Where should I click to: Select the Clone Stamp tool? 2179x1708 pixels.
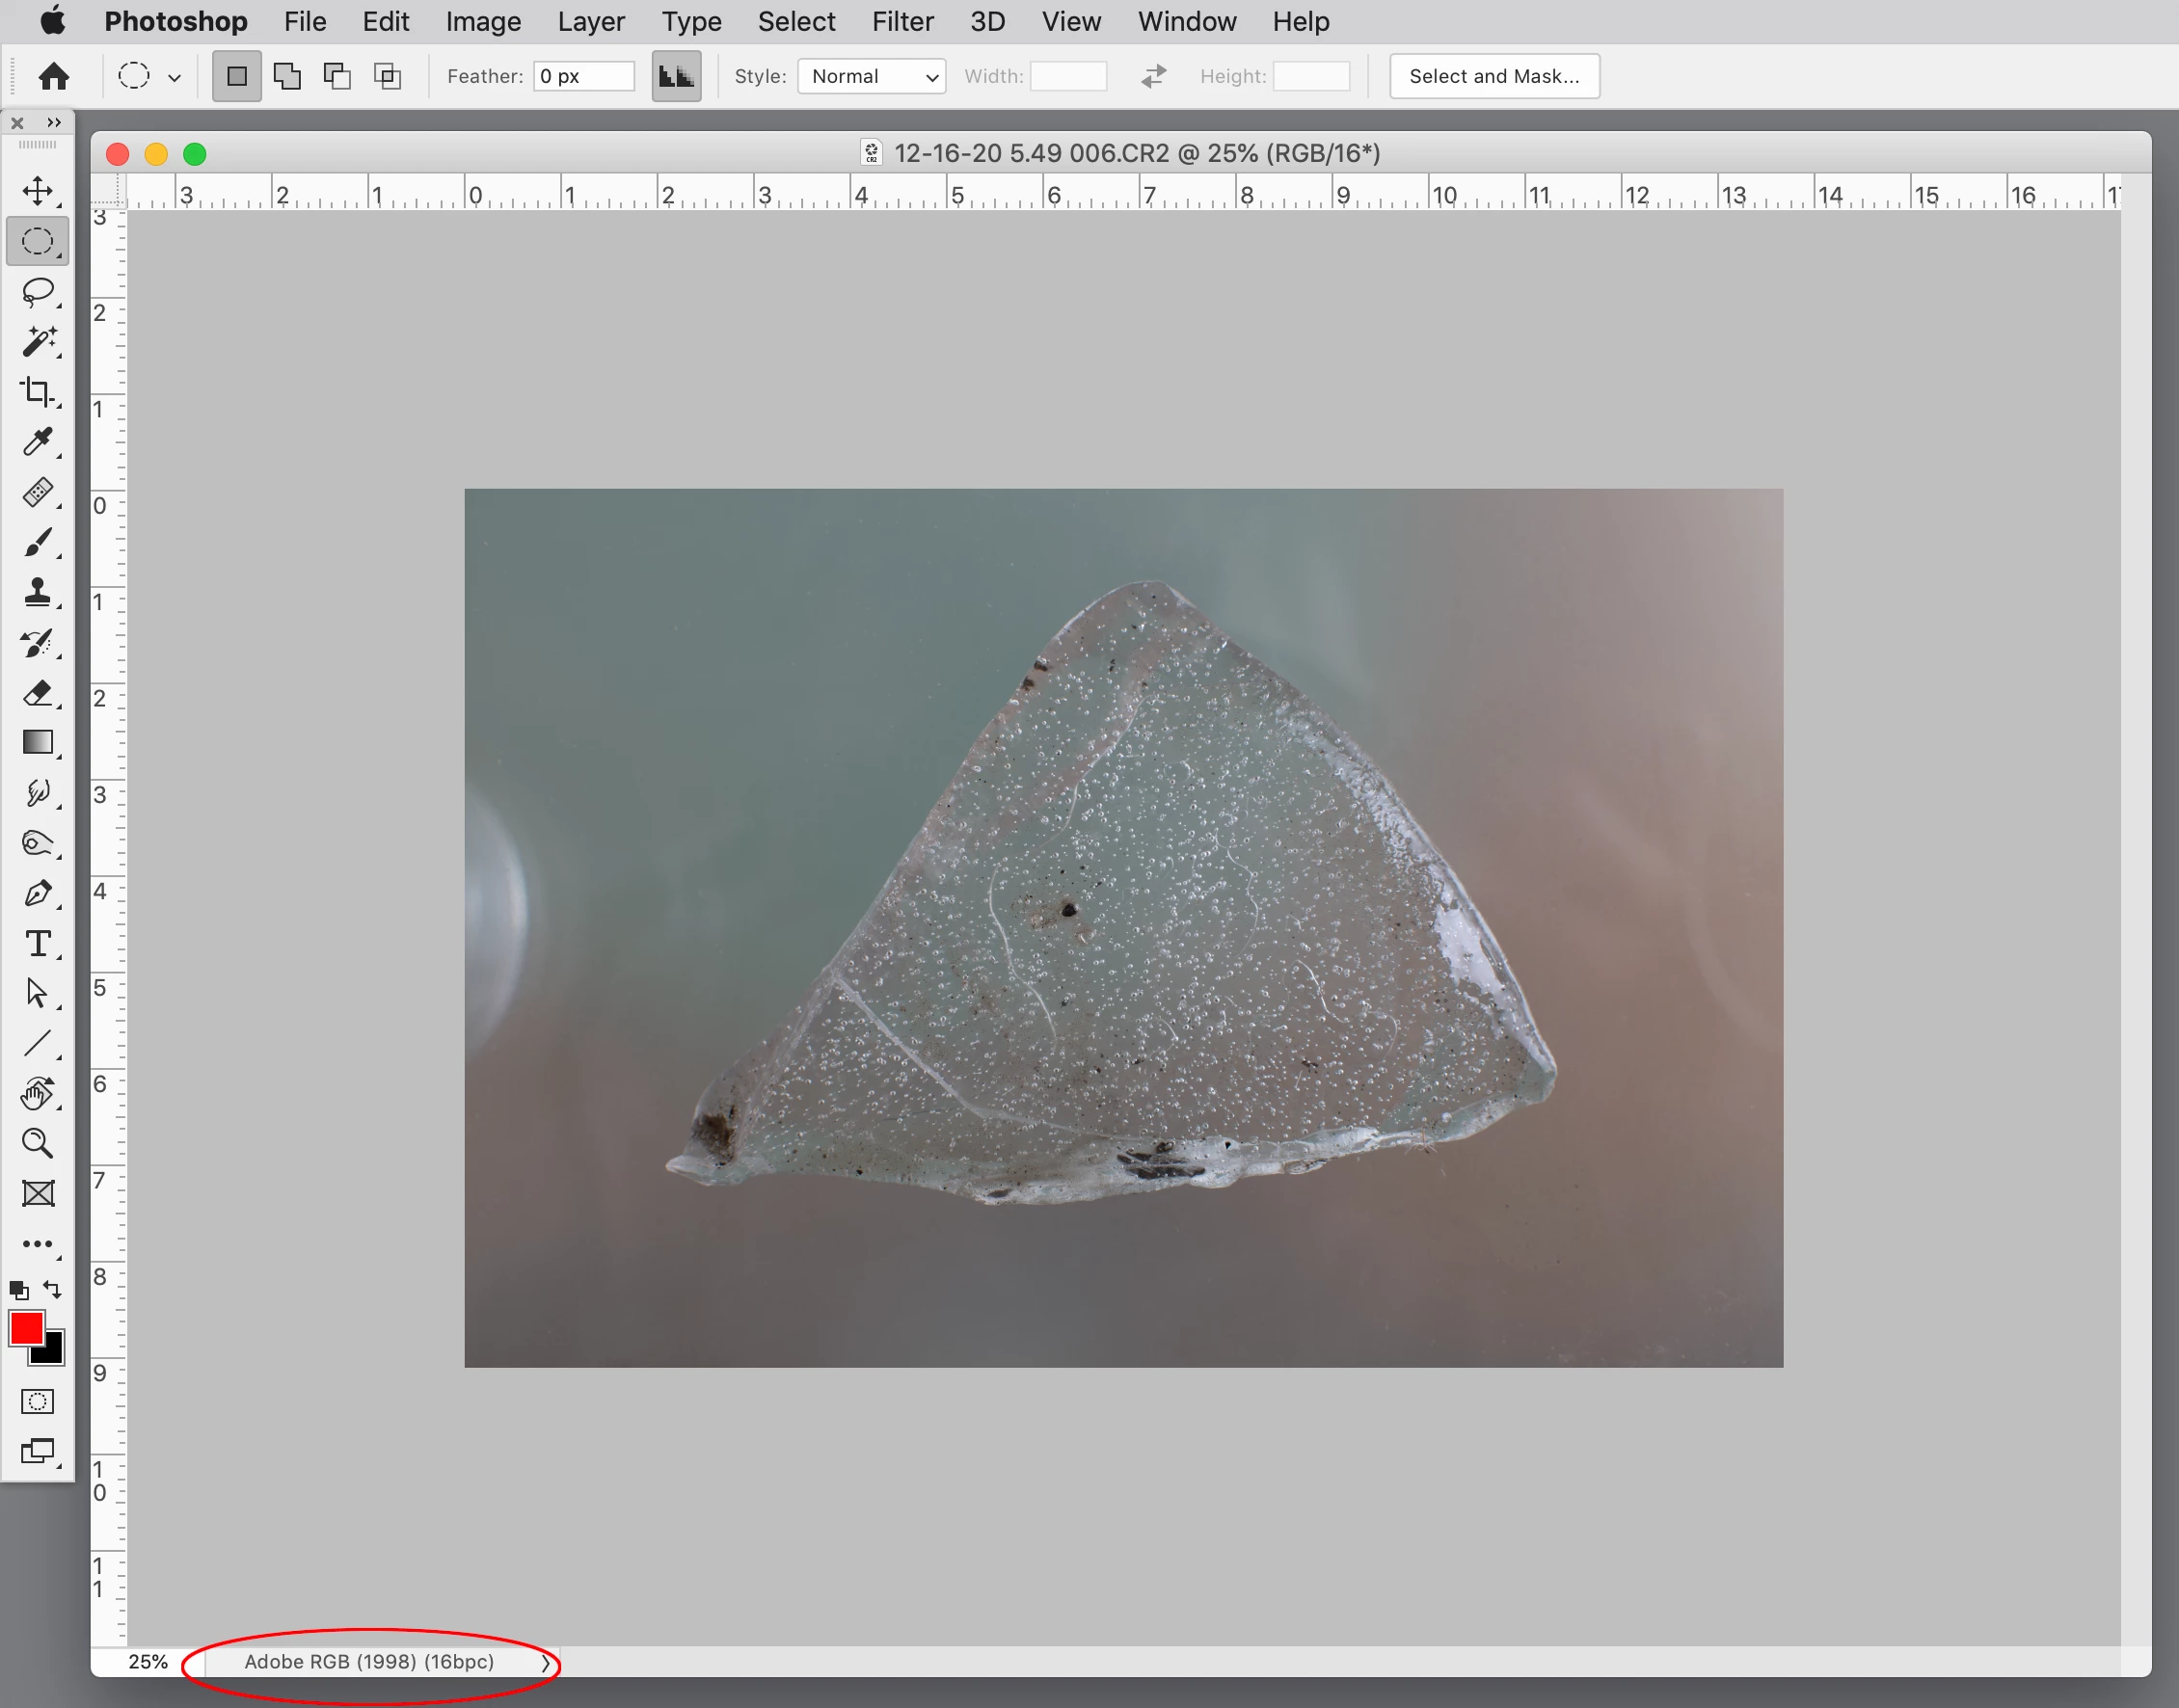[x=38, y=592]
